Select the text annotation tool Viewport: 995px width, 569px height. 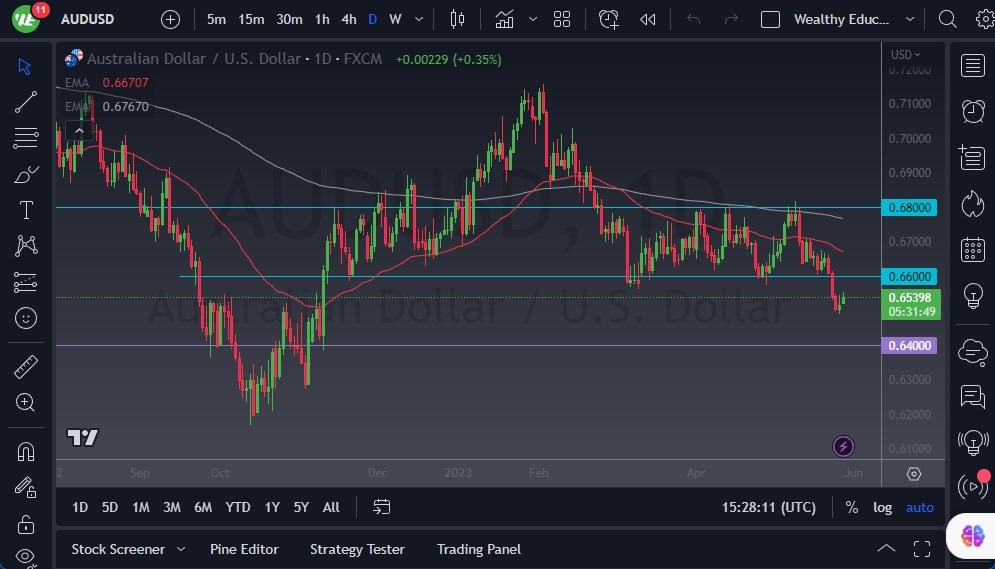[x=26, y=210]
